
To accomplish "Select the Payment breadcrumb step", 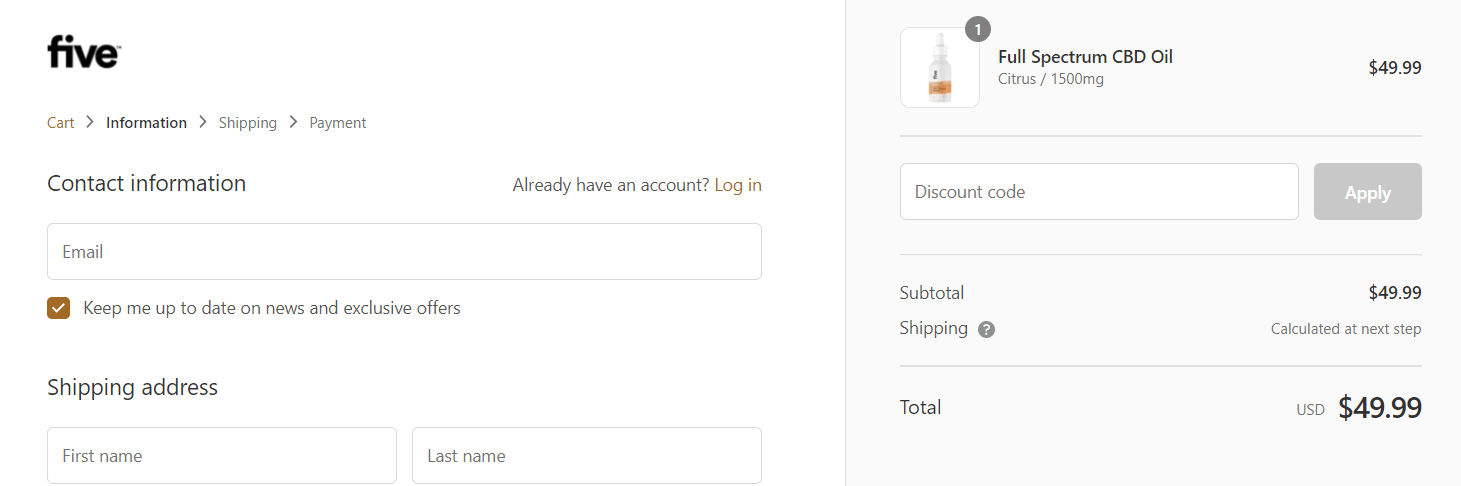I will [338, 123].
